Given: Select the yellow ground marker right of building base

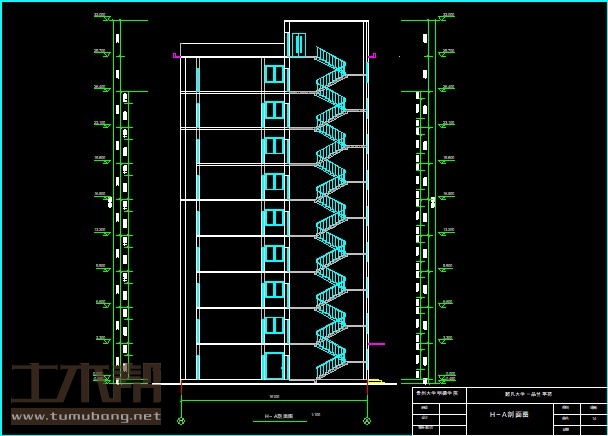Looking at the screenshot, I should [376, 381].
